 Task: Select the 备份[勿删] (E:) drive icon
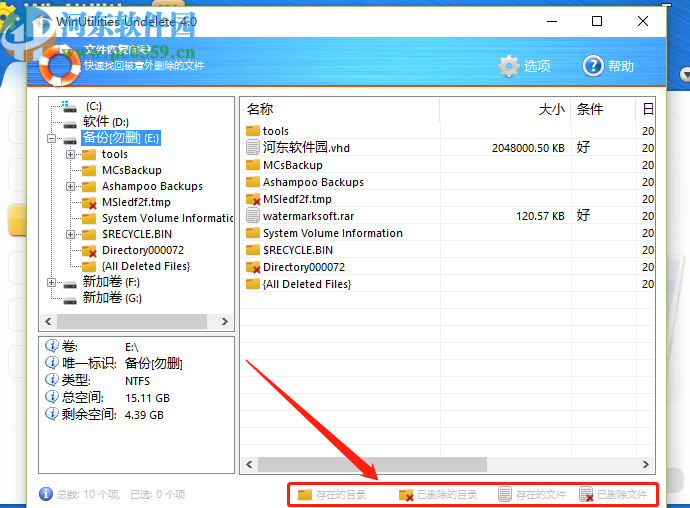(x=70, y=139)
